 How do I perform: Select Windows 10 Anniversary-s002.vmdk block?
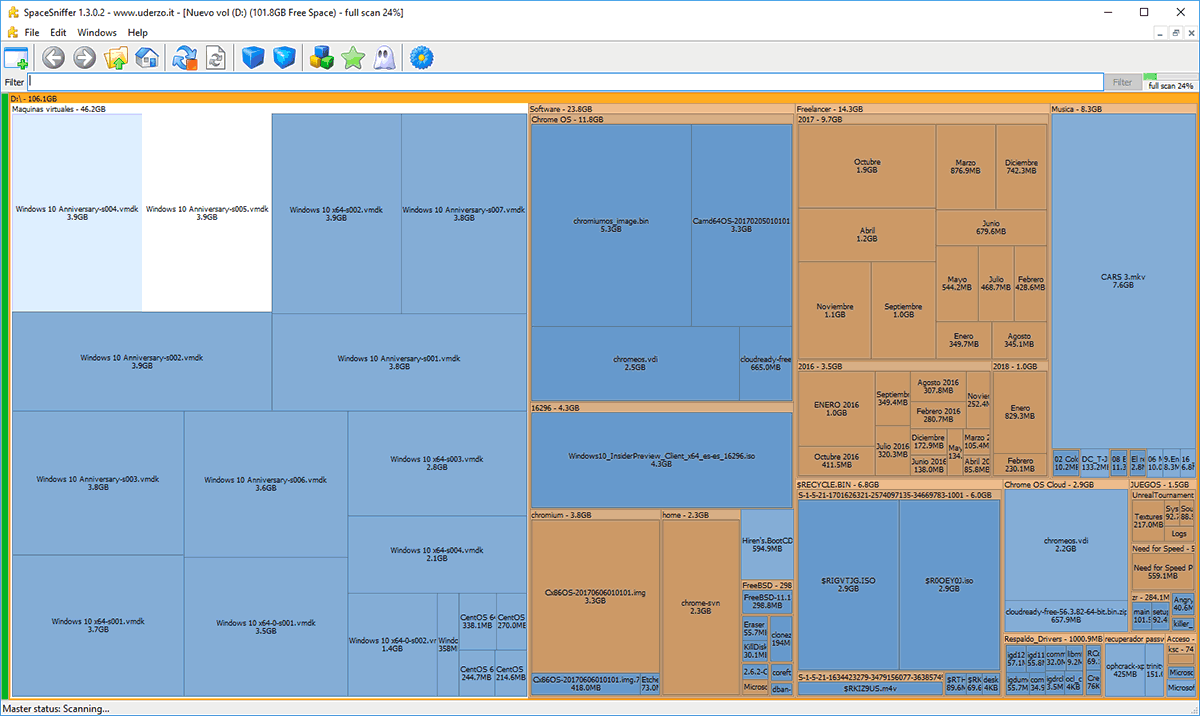[x=142, y=361]
